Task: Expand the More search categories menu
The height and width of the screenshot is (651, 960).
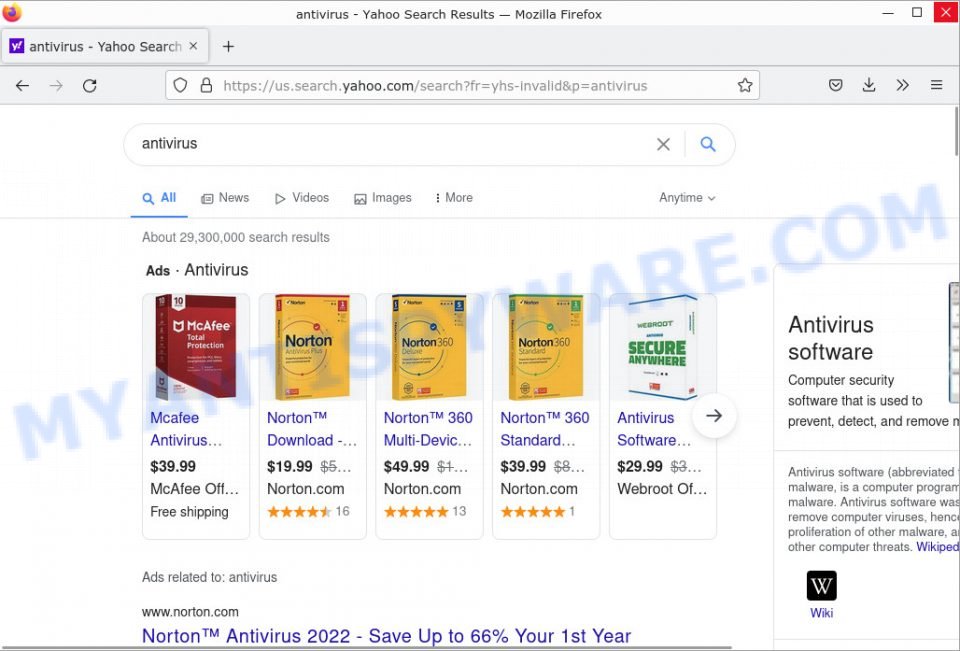Action: pos(454,198)
